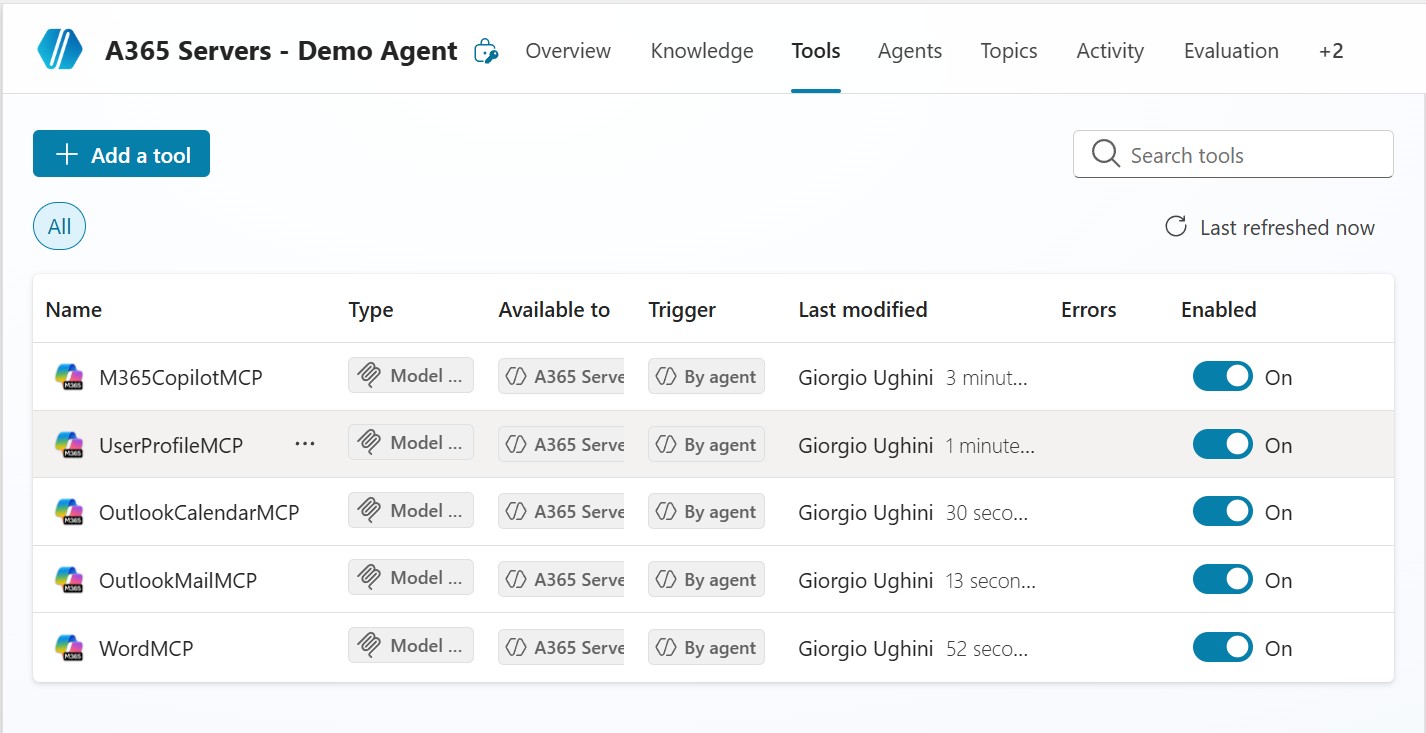1426x733 pixels.
Task: Turn off the OutlookMailMCP toggle
Action: [x=1222, y=580]
